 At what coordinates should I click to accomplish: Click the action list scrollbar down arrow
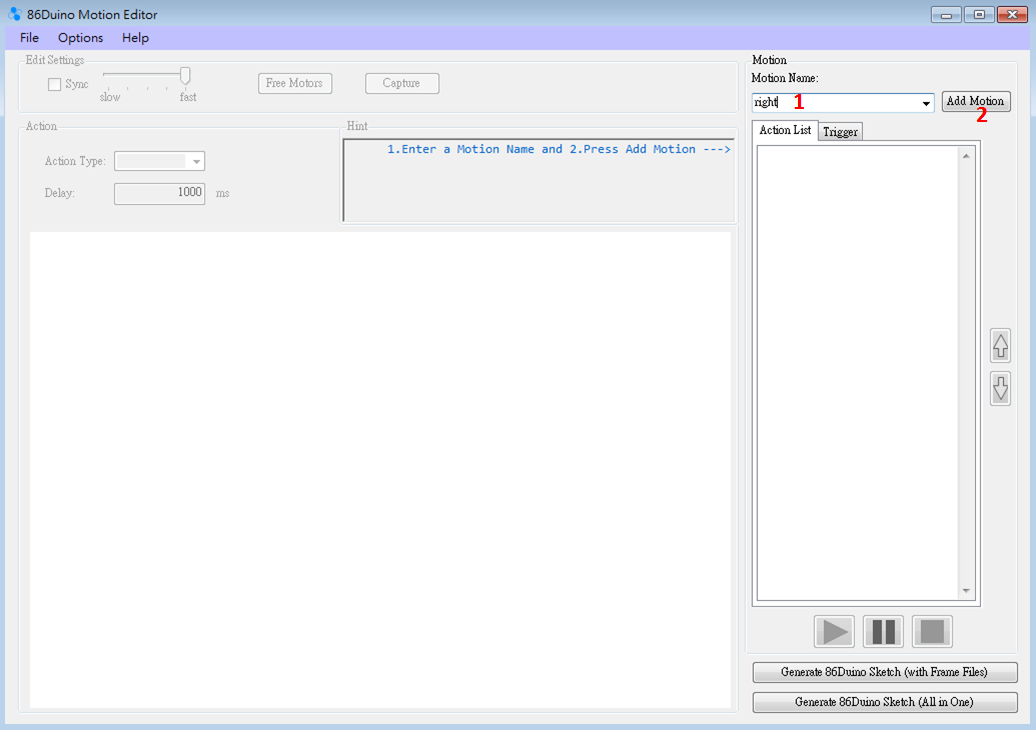966,591
